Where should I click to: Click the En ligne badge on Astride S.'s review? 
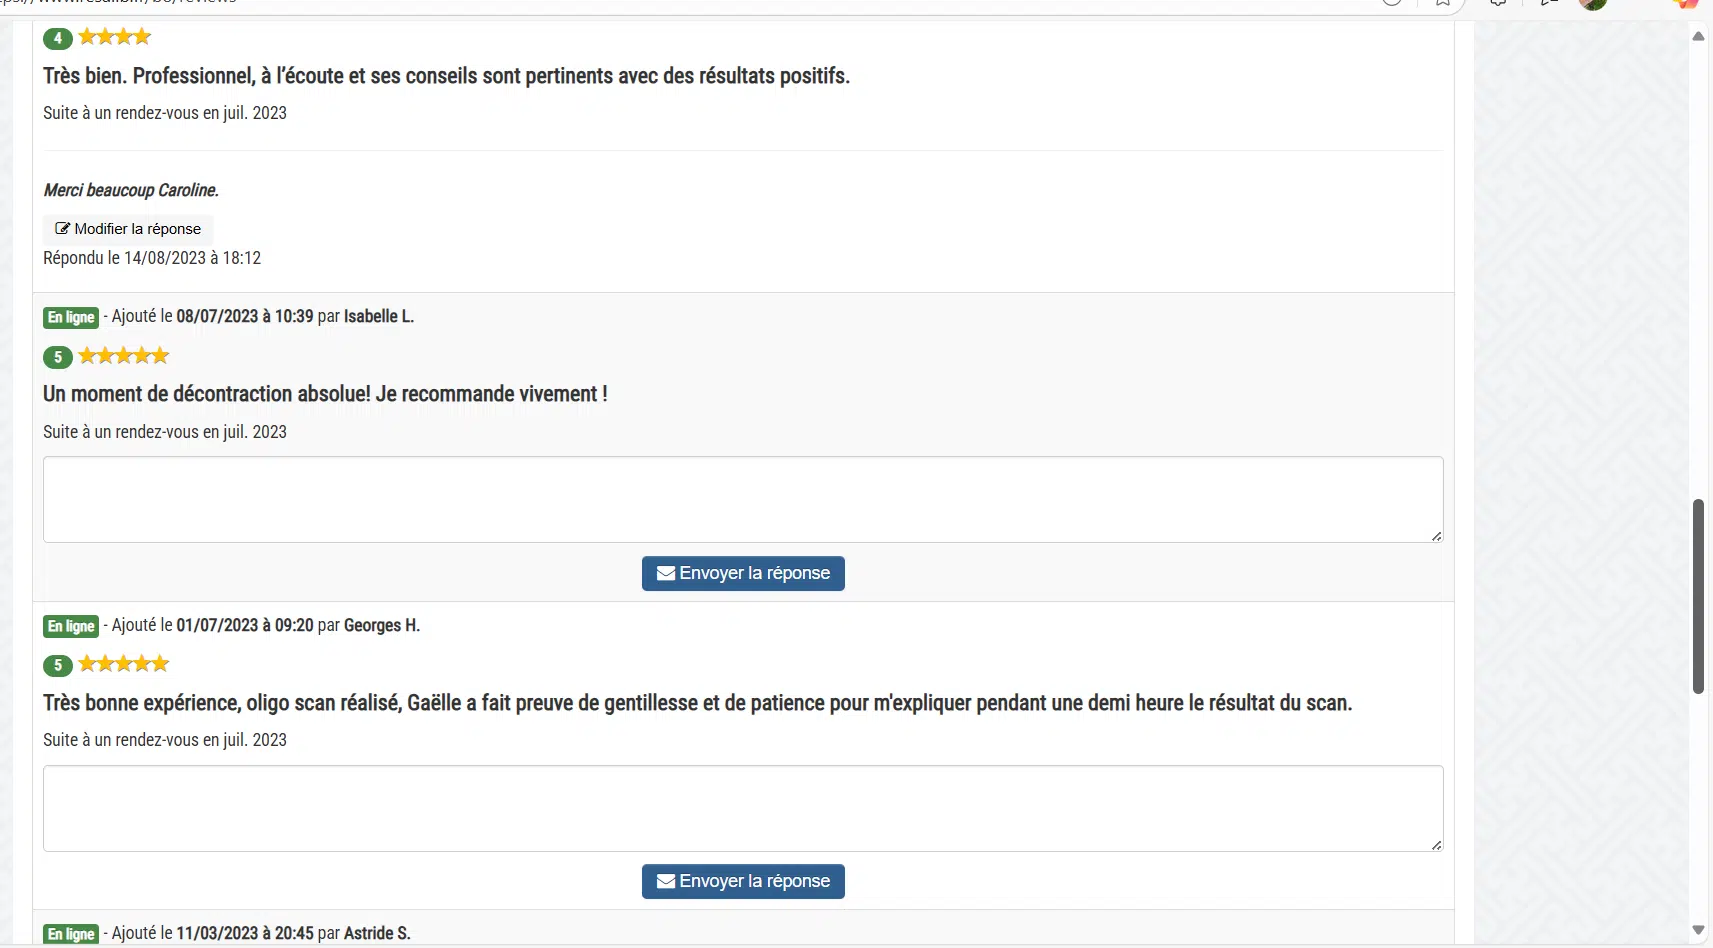[71, 934]
